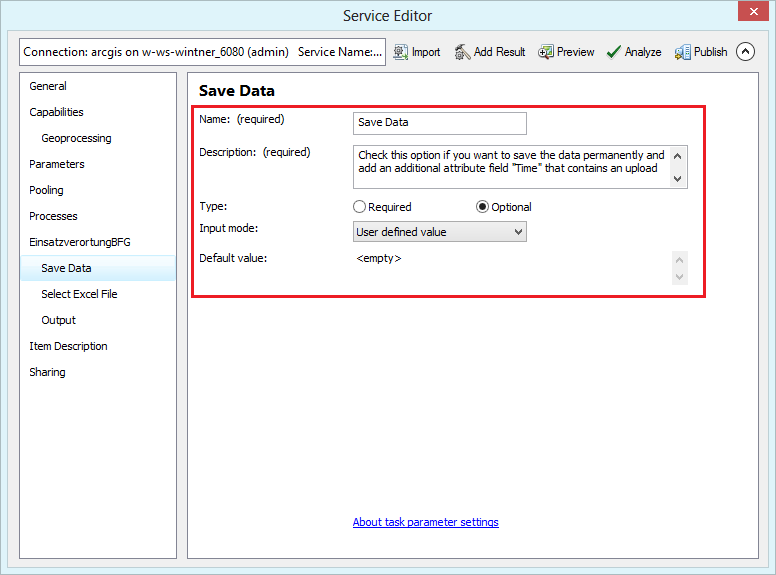Click the Analyze button label
Viewport: 776px width, 575px height.
643,52
